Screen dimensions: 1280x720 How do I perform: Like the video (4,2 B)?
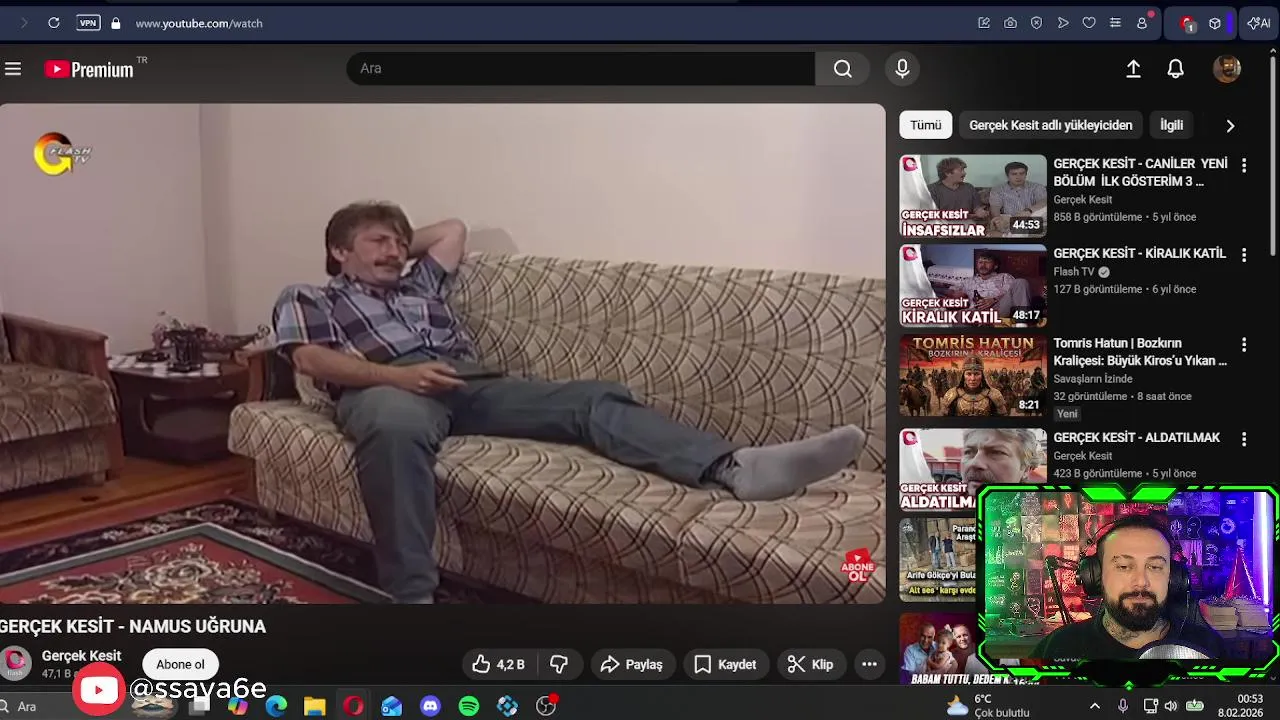click(x=499, y=664)
